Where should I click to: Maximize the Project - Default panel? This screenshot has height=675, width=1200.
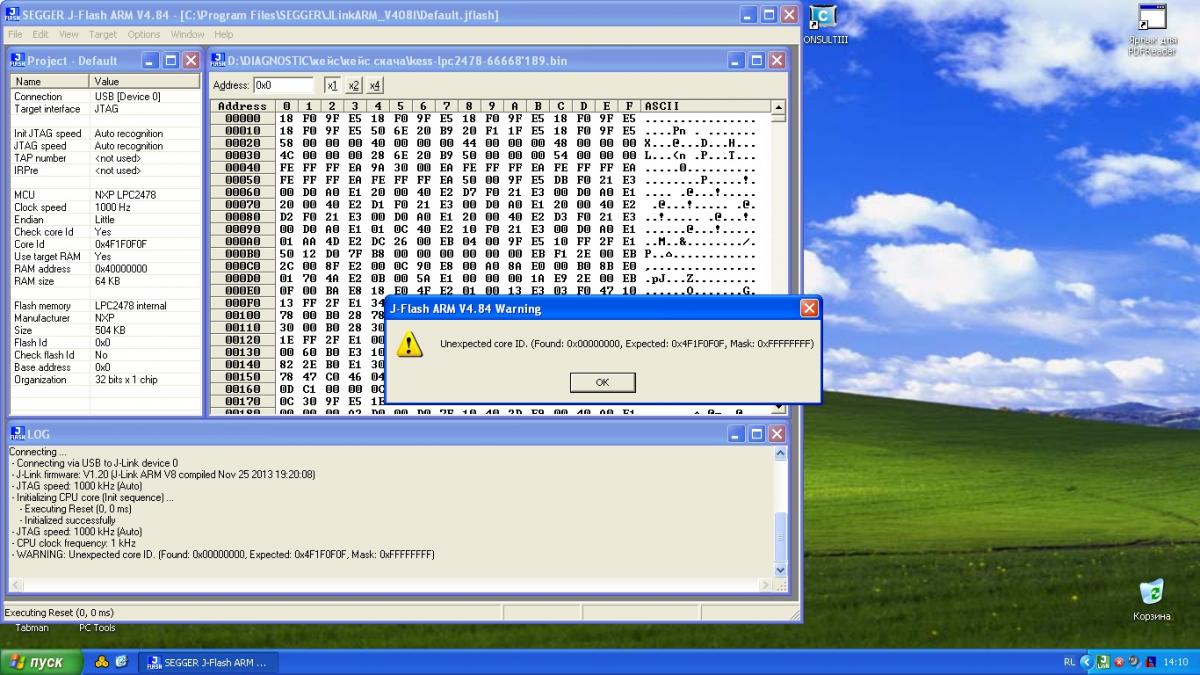coord(170,61)
